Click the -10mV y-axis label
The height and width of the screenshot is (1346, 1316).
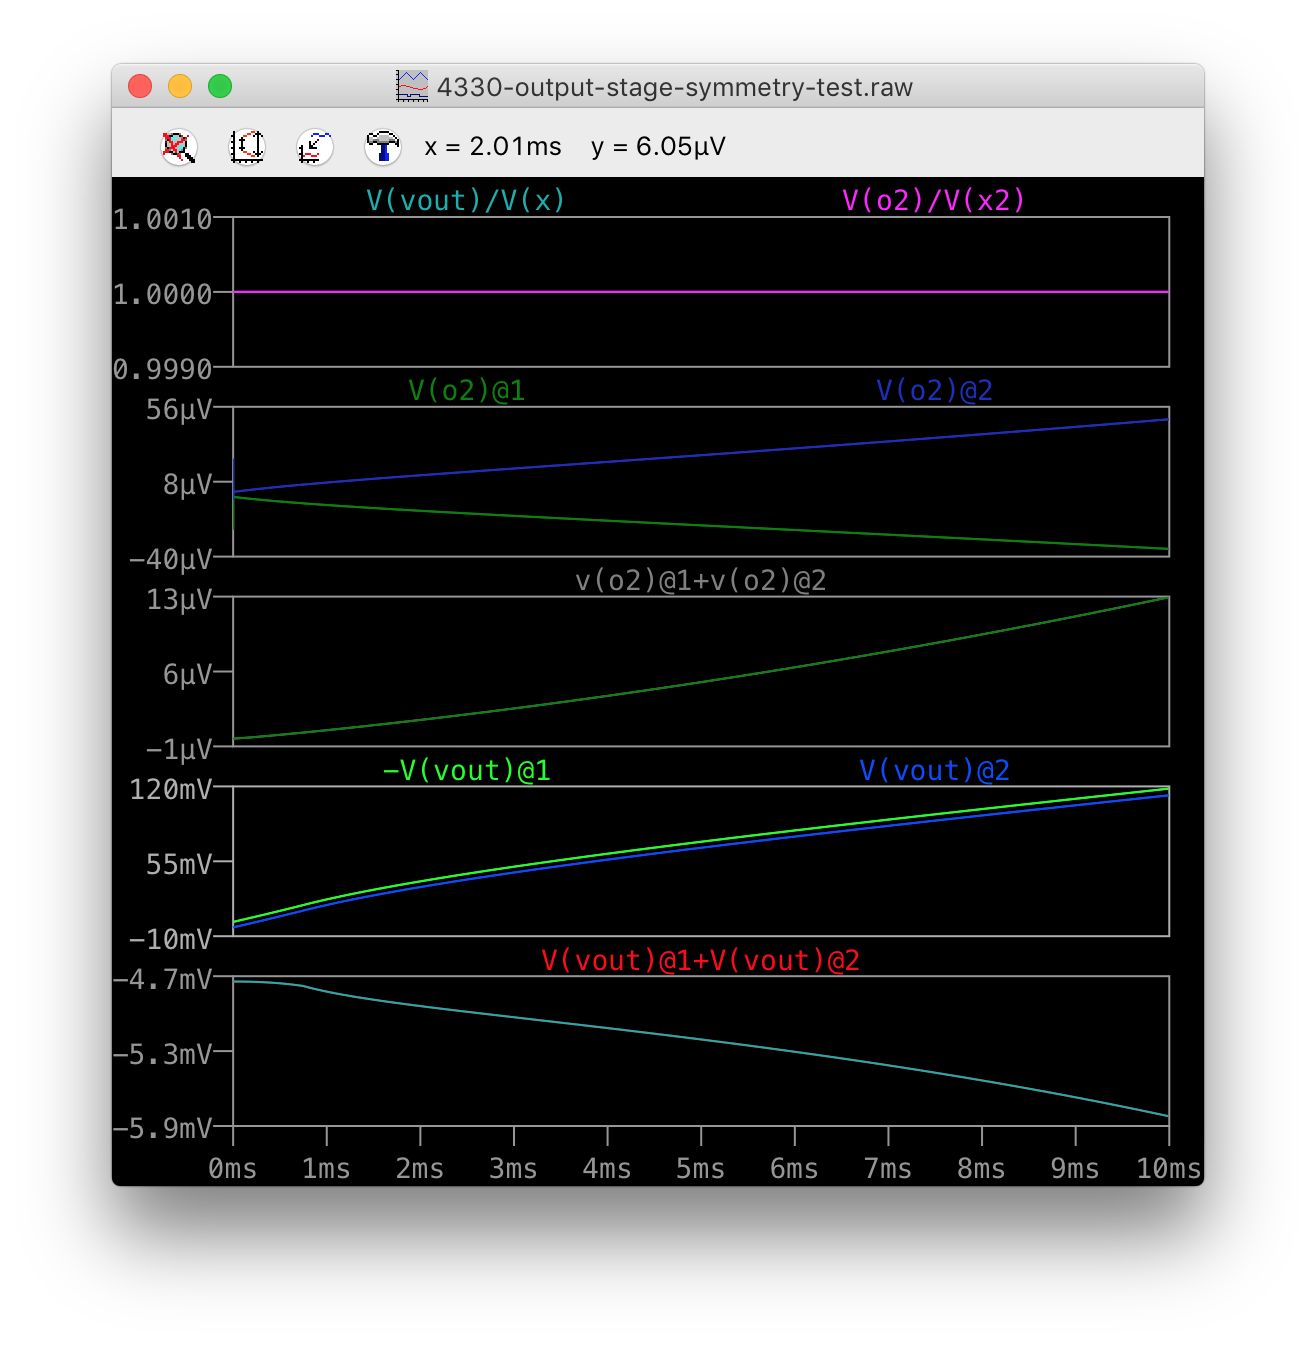(171, 940)
